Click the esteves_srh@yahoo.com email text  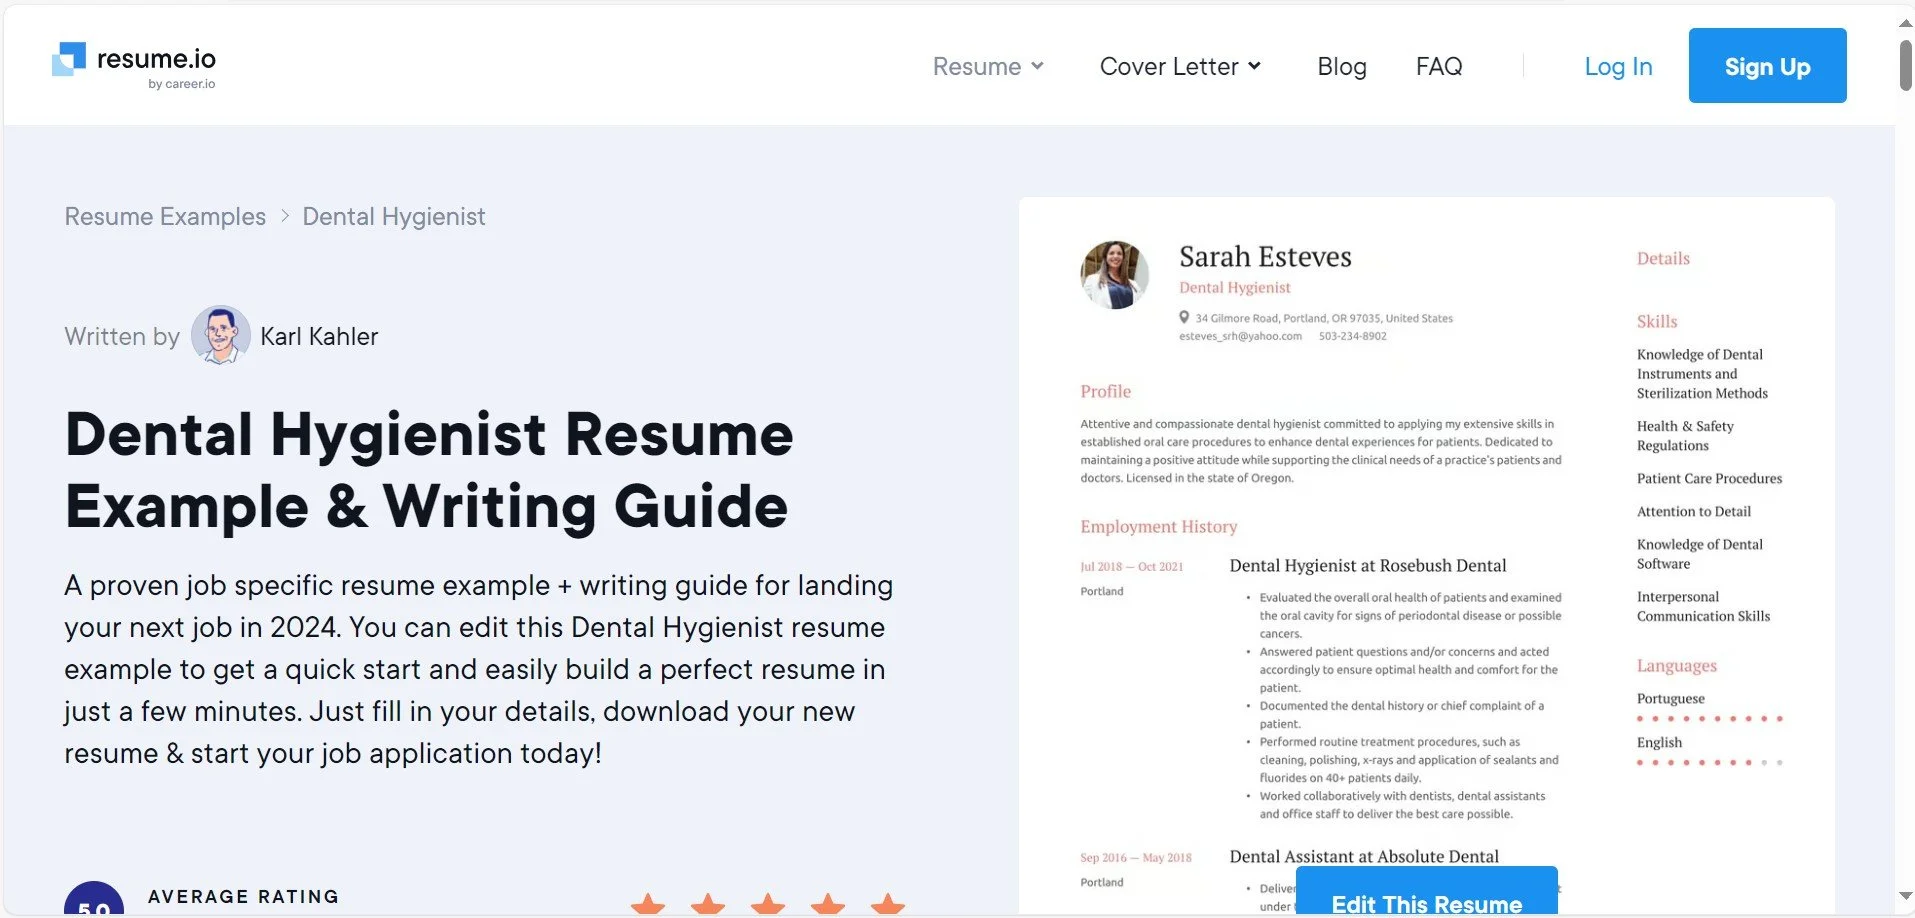click(x=1240, y=336)
